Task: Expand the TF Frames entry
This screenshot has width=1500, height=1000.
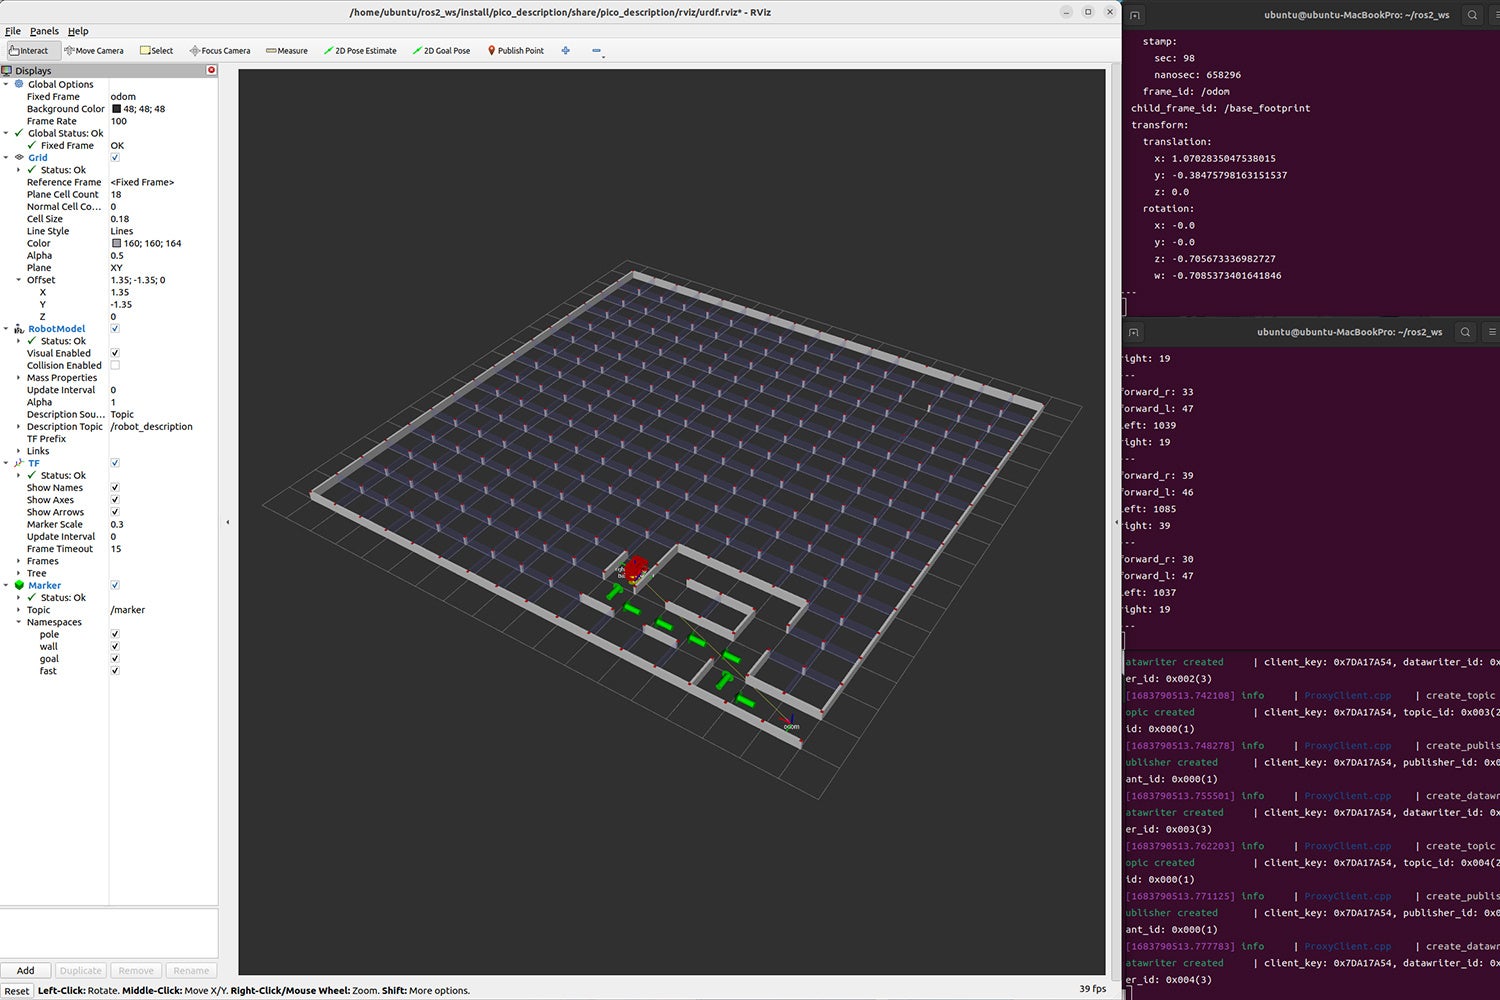Action: tap(18, 561)
